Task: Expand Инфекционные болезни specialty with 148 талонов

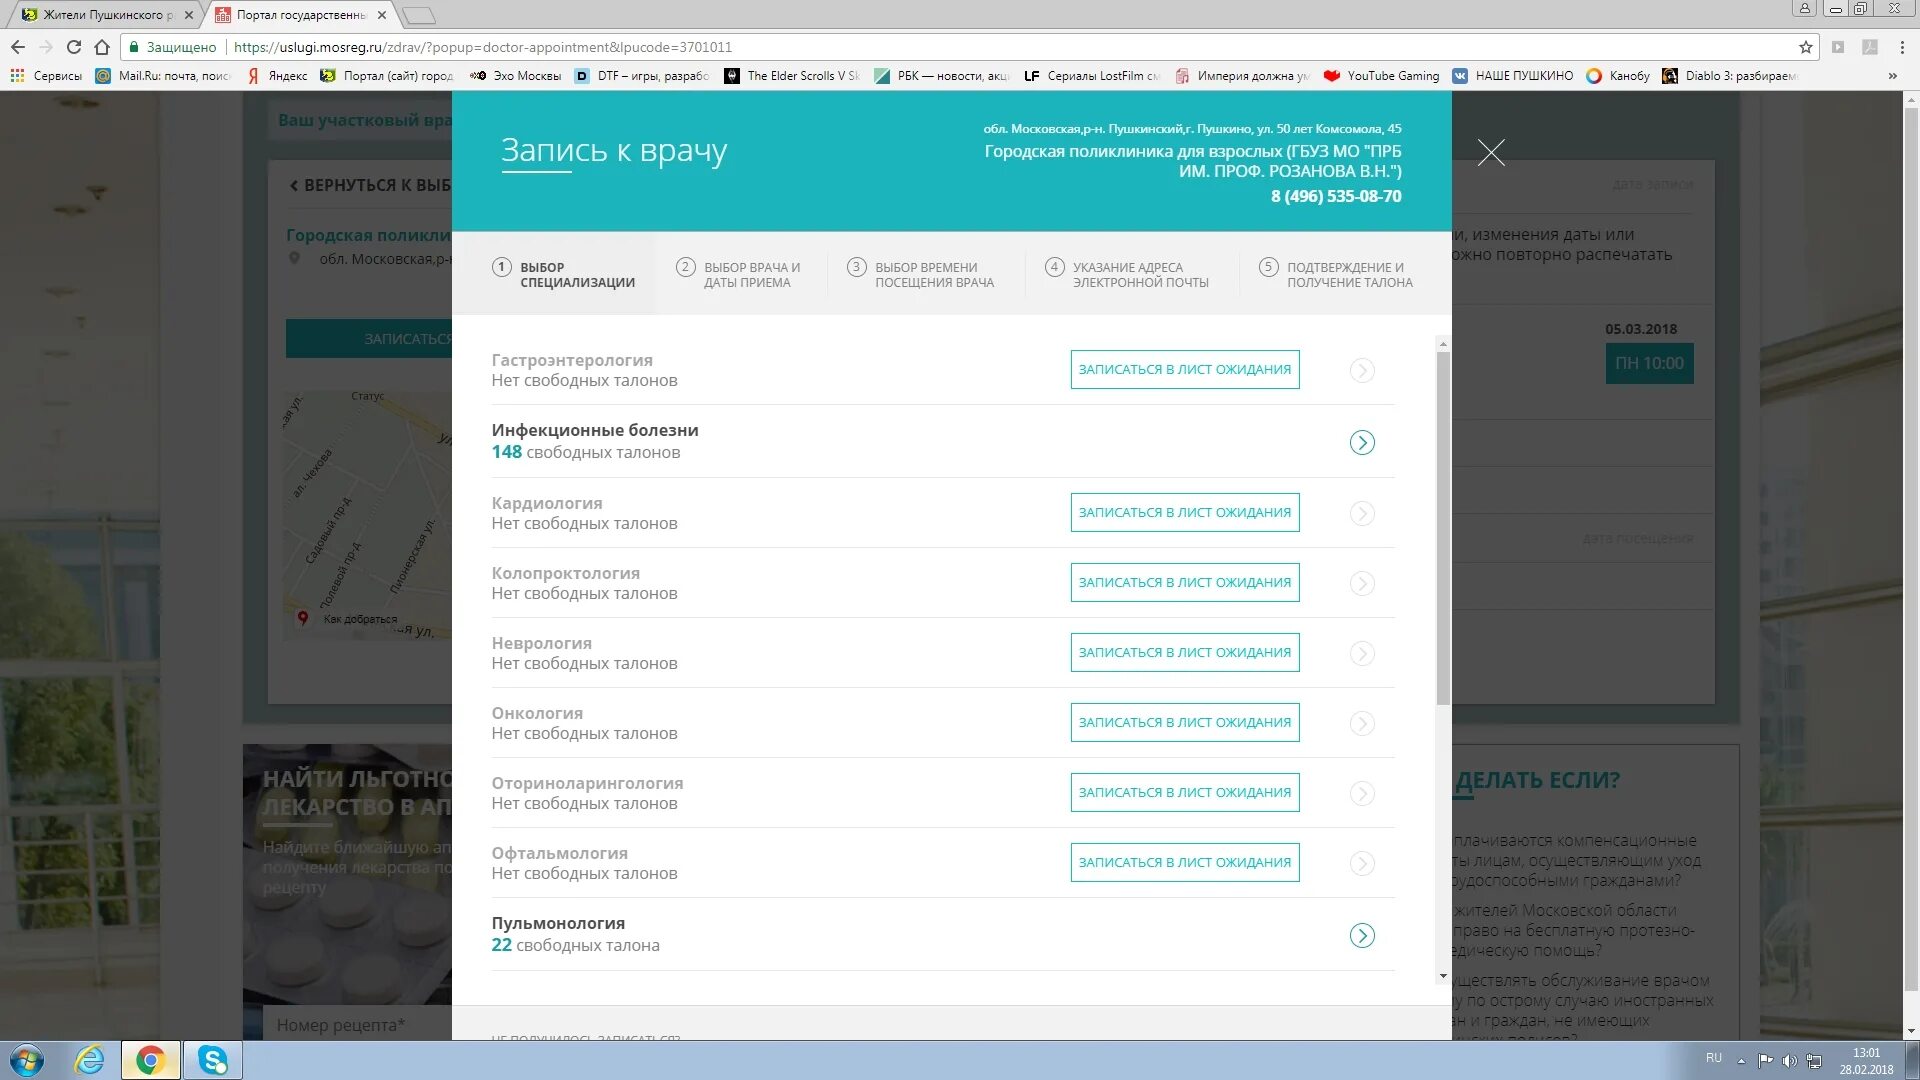Action: point(1362,442)
